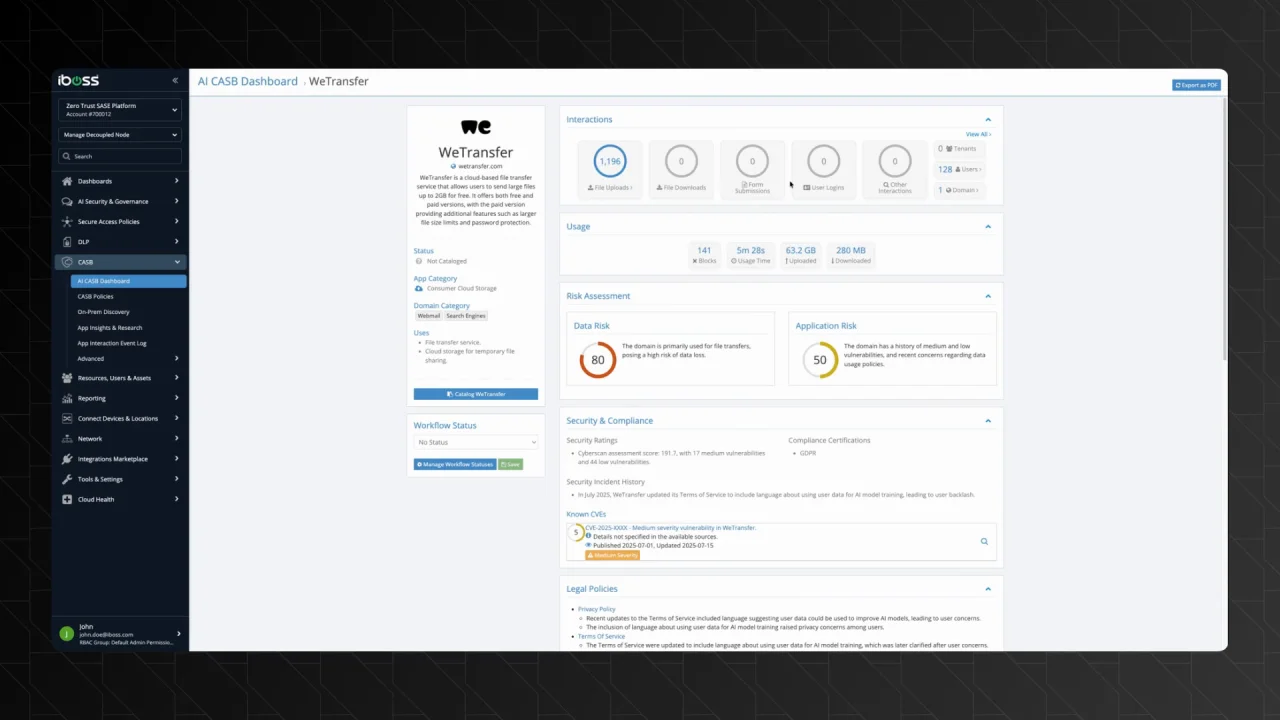The height and width of the screenshot is (720, 1280).
Task: Click the sidebar Search field
Action: click(x=120, y=156)
